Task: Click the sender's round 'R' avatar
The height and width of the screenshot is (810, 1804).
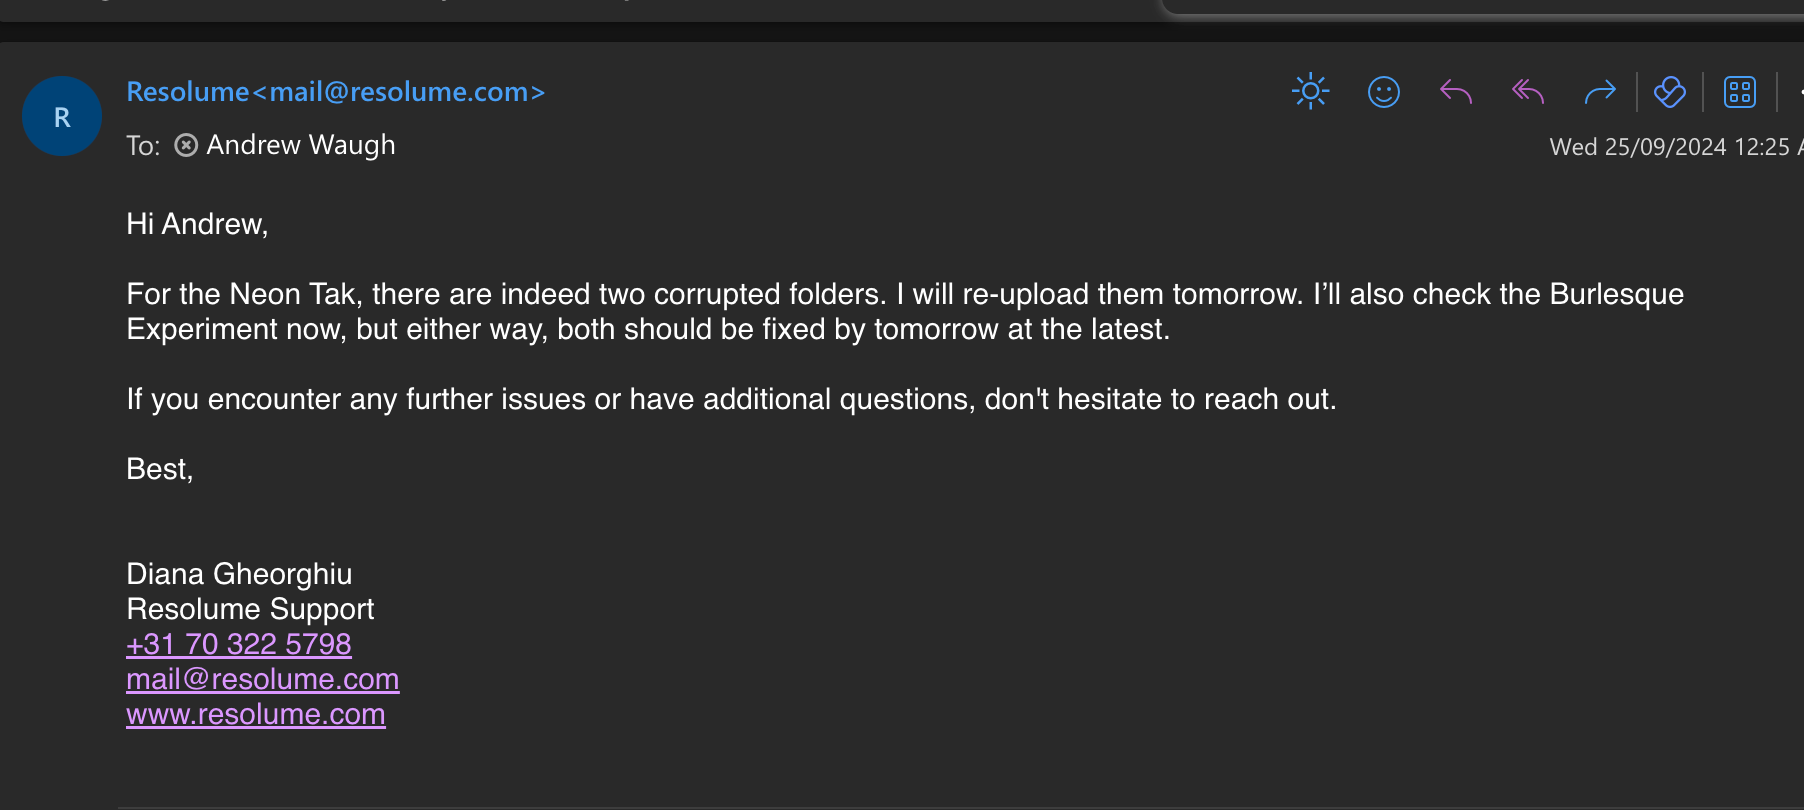Action: click(x=62, y=117)
